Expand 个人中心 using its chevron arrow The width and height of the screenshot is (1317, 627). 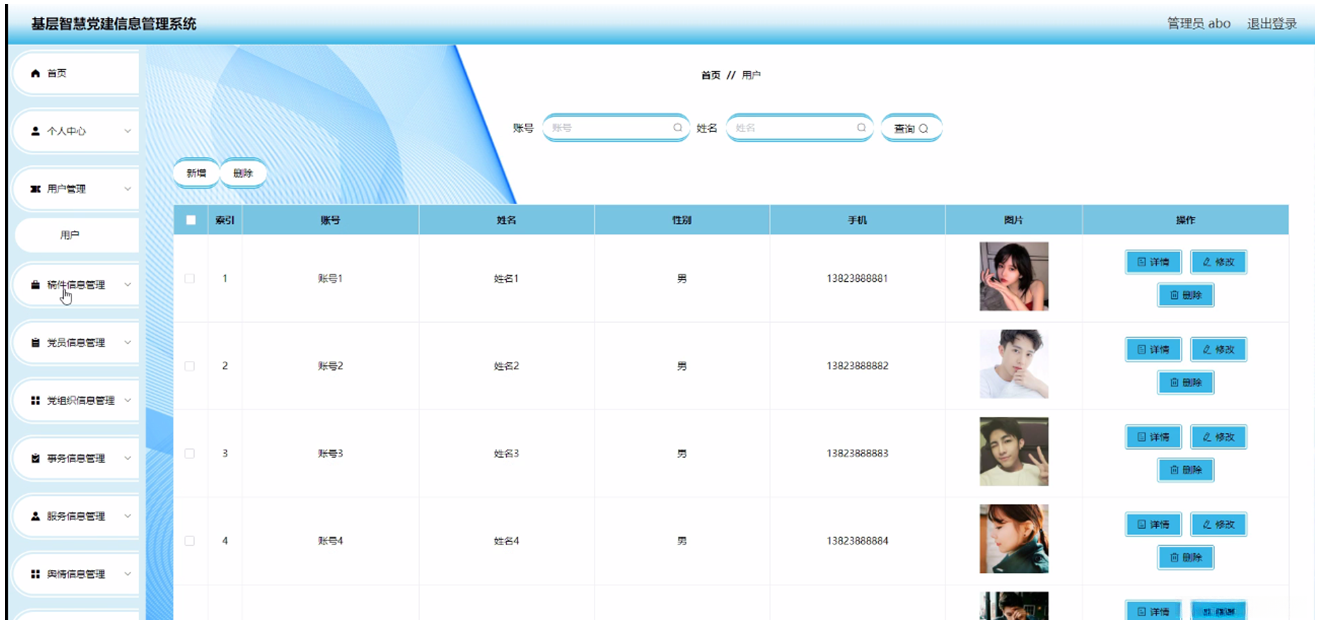click(127, 131)
